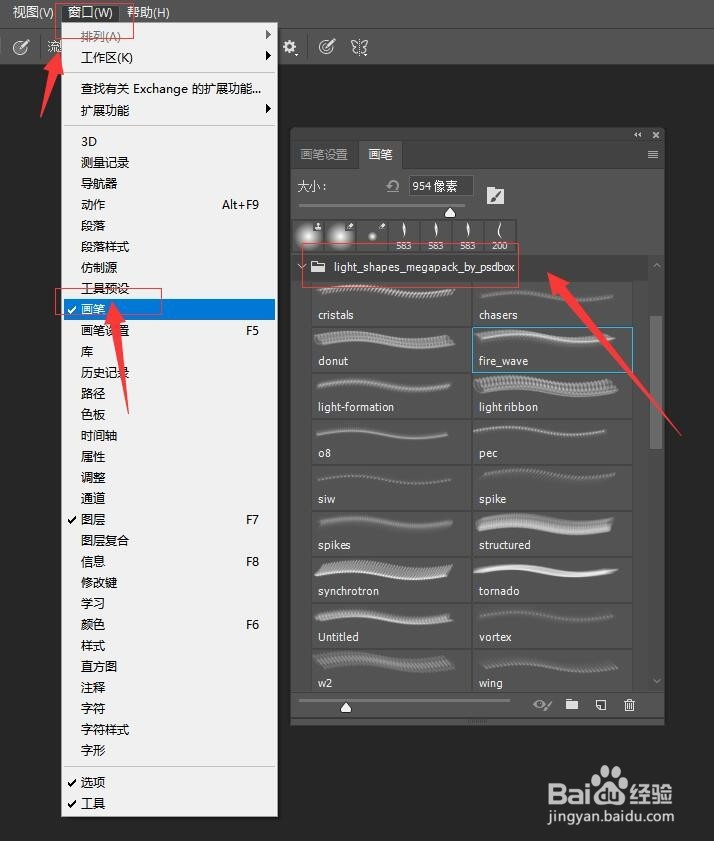The height and width of the screenshot is (841, 714).
Task: Select the second soft round recent brush
Action: tap(340, 235)
